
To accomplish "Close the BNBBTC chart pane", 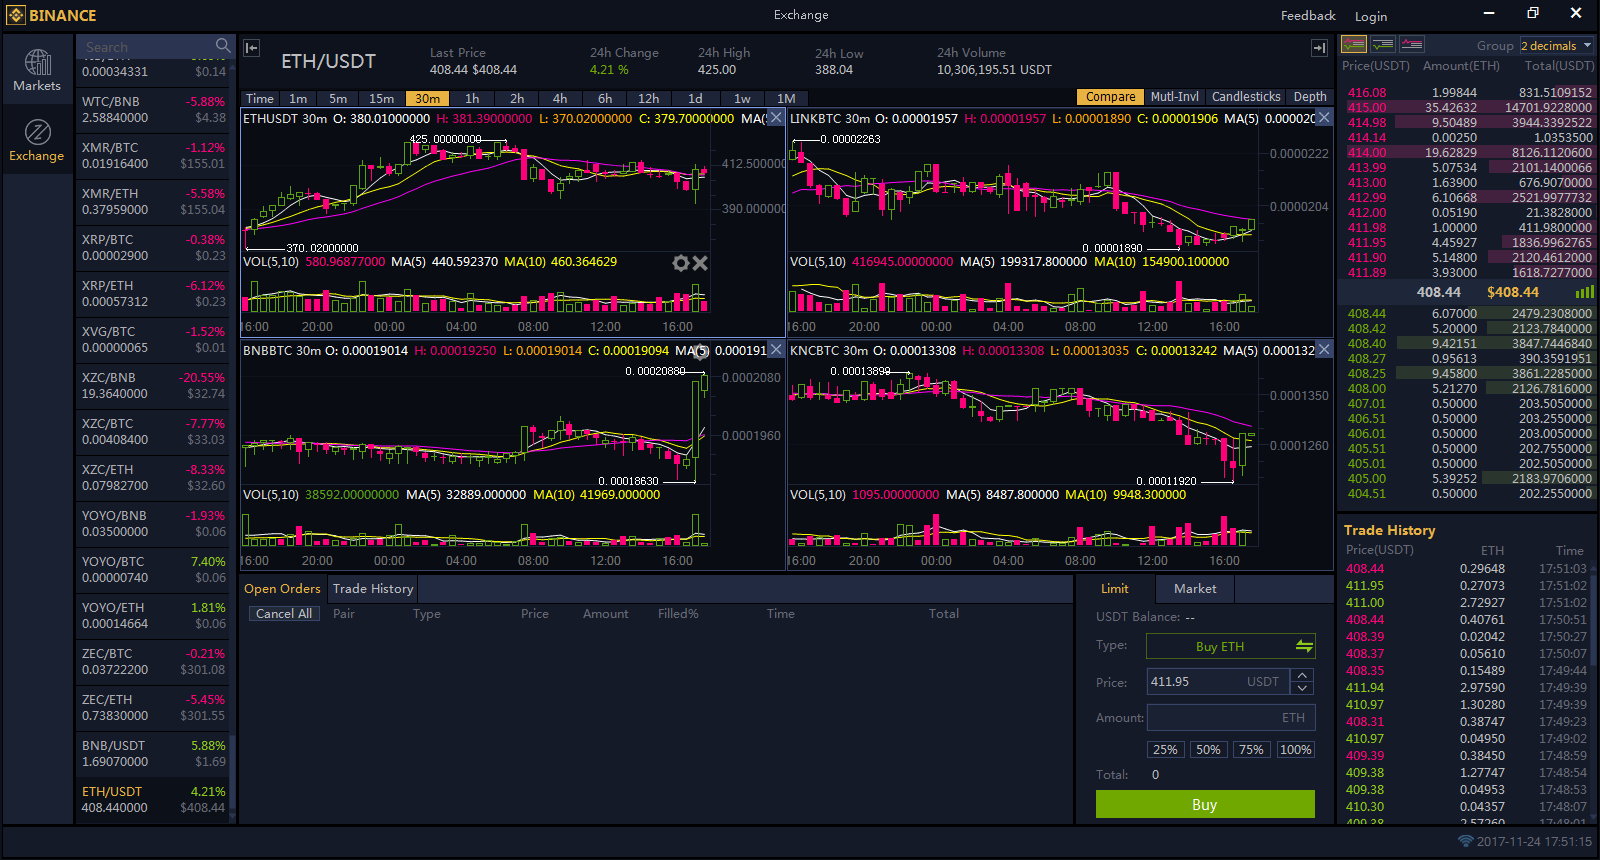I will [776, 350].
